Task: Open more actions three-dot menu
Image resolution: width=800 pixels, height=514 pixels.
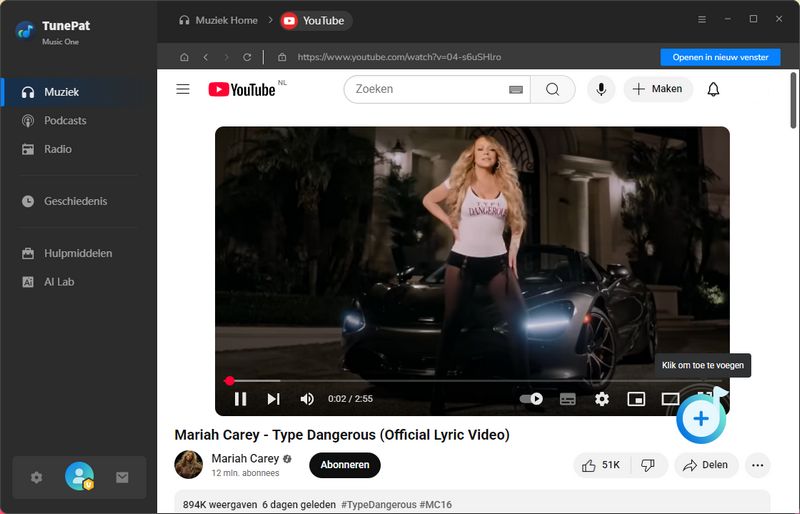Action: [x=758, y=465]
